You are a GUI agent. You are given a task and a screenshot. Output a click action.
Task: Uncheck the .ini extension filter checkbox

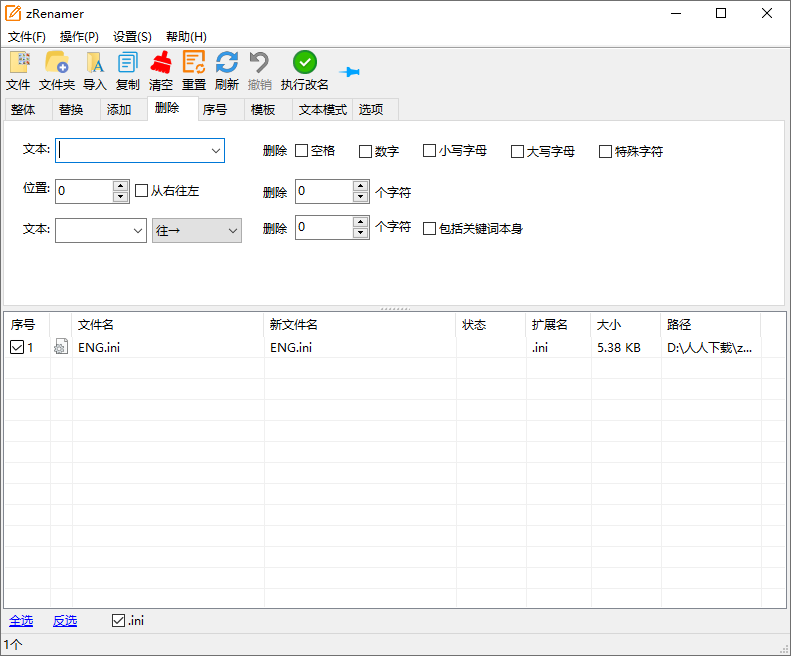click(x=119, y=621)
